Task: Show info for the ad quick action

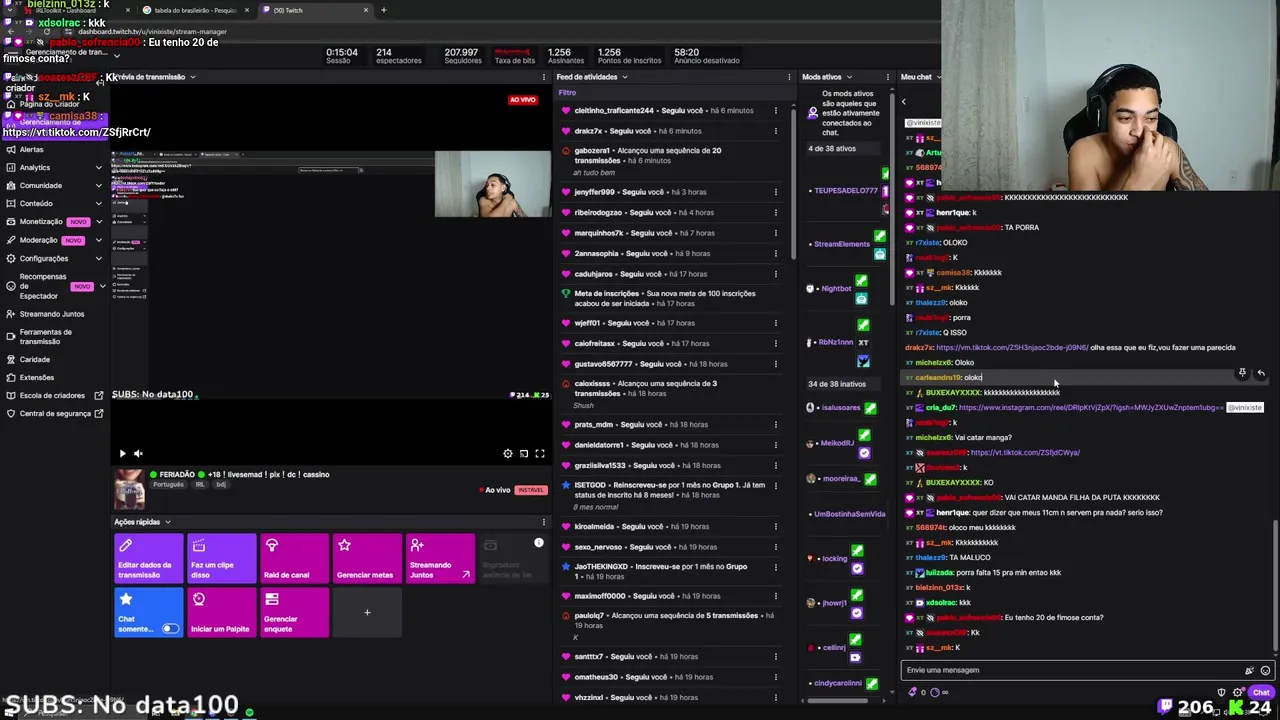Action: tap(538, 543)
